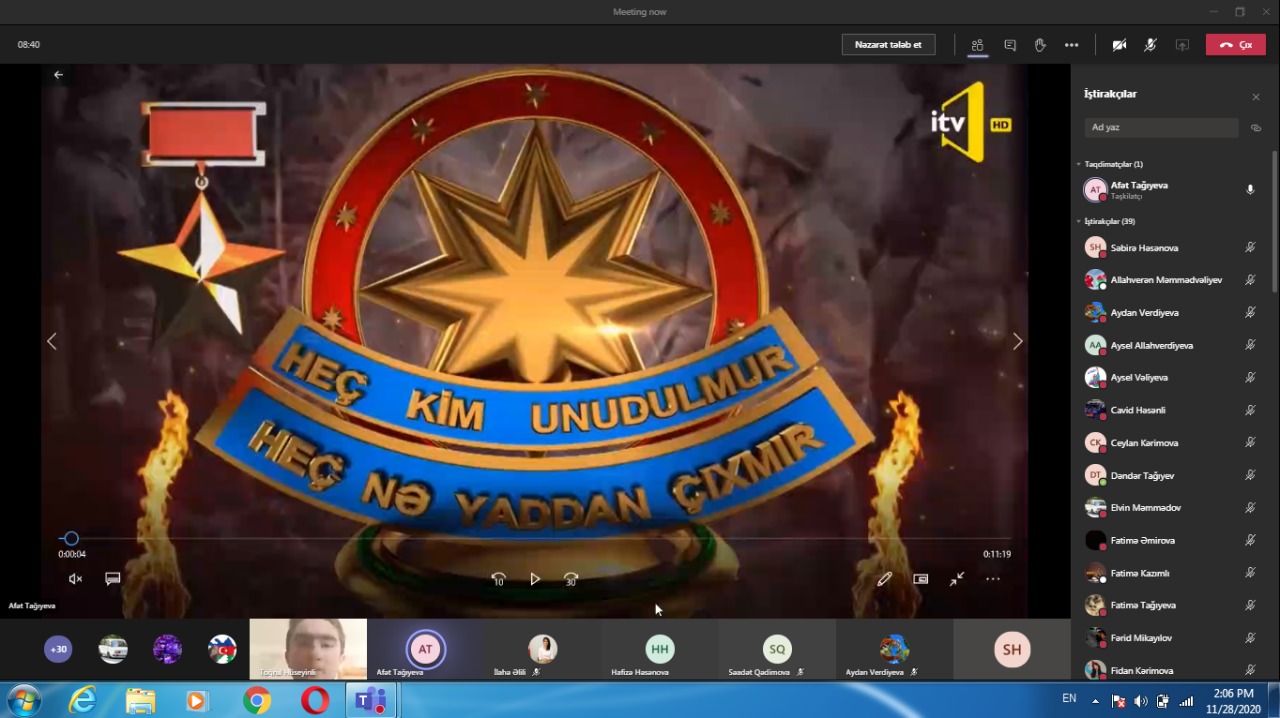The image size is (1280, 718).
Task: Open Windows Start menu
Action: pos(23,700)
